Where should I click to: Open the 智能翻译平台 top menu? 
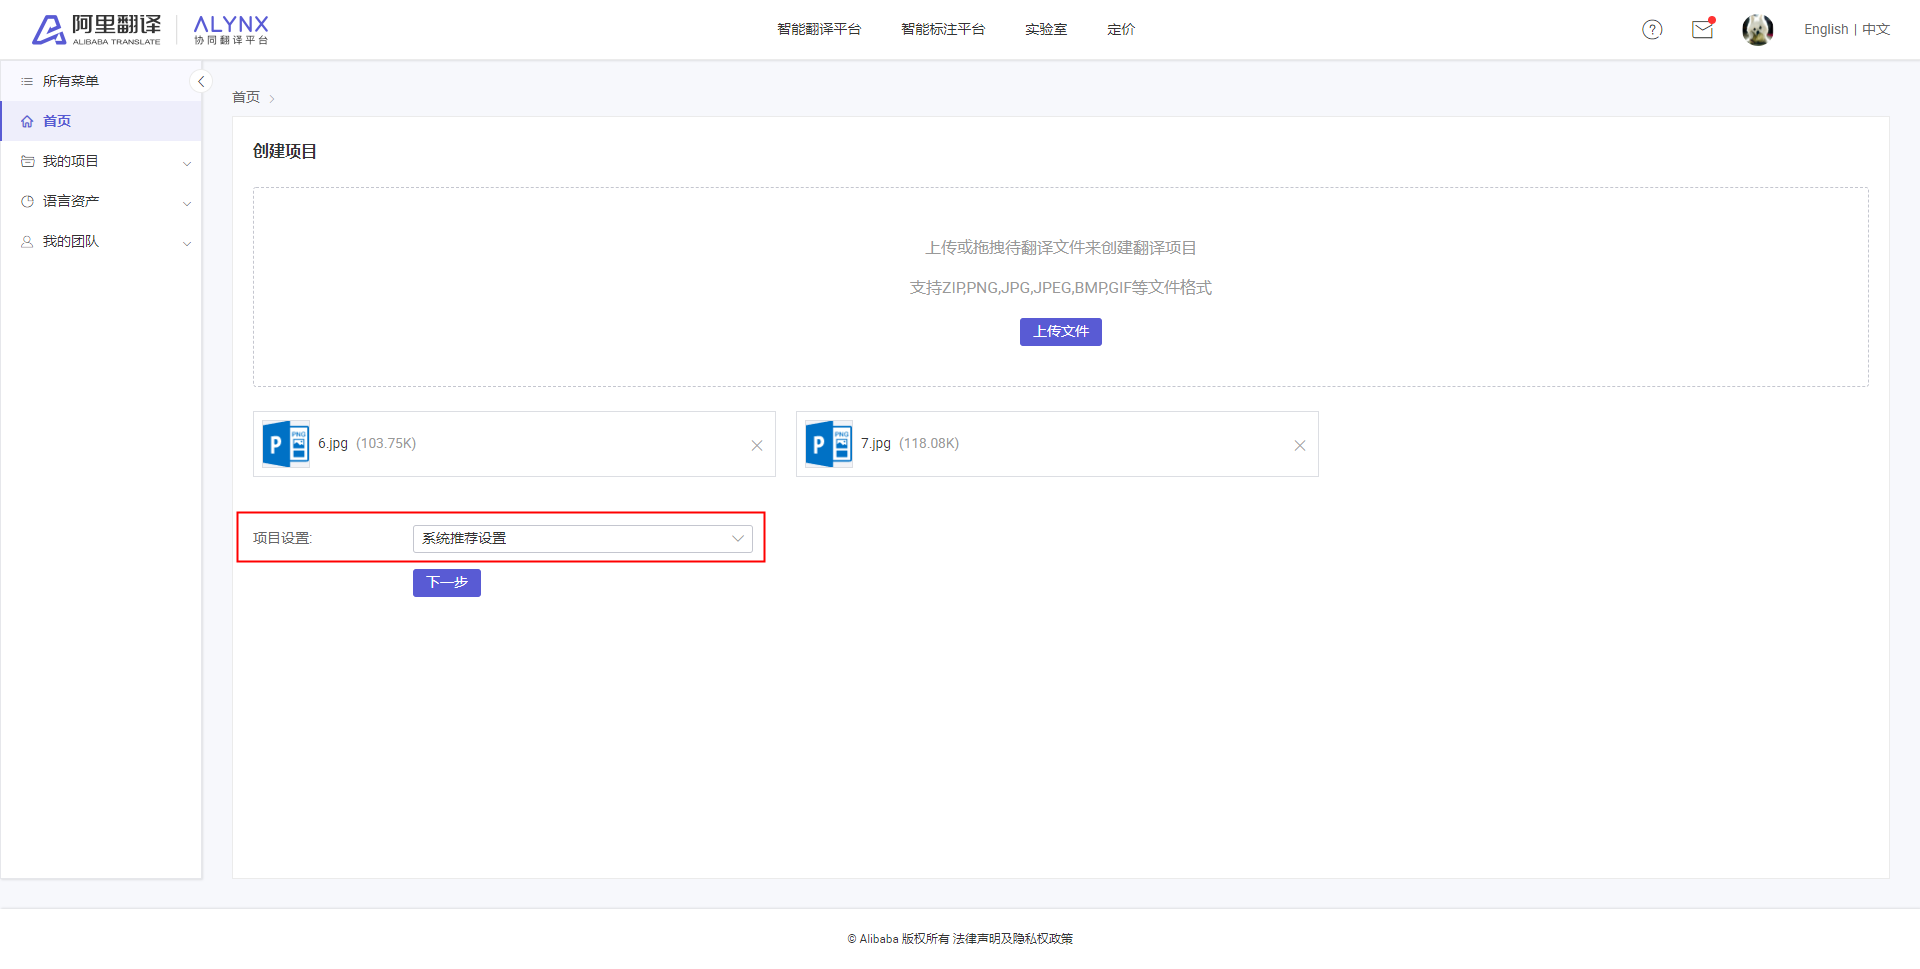(819, 30)
